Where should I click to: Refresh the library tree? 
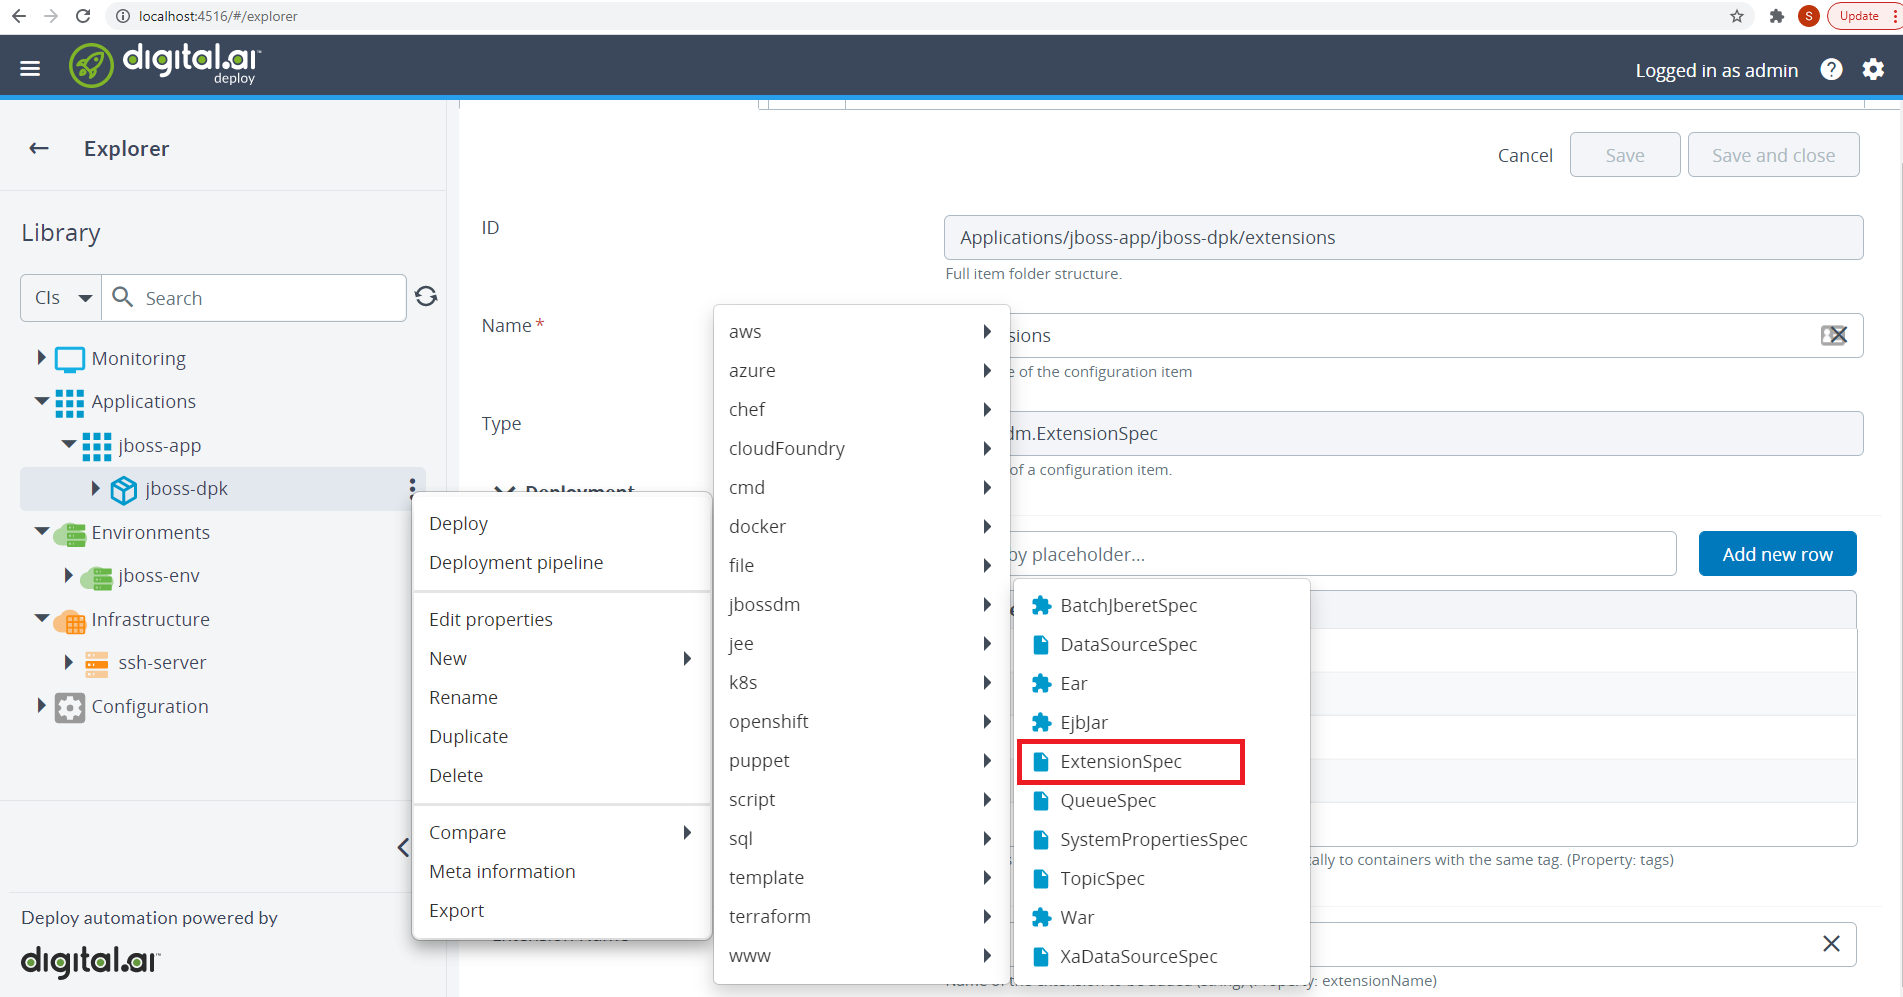(426, 296)
